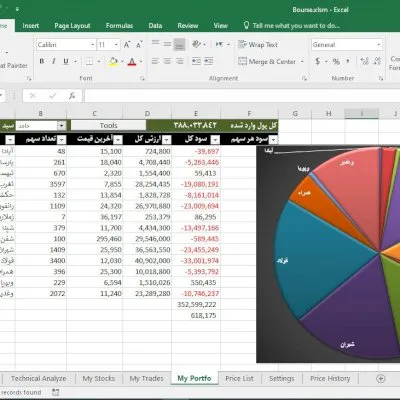Apply Percent Style

point(336,61)
